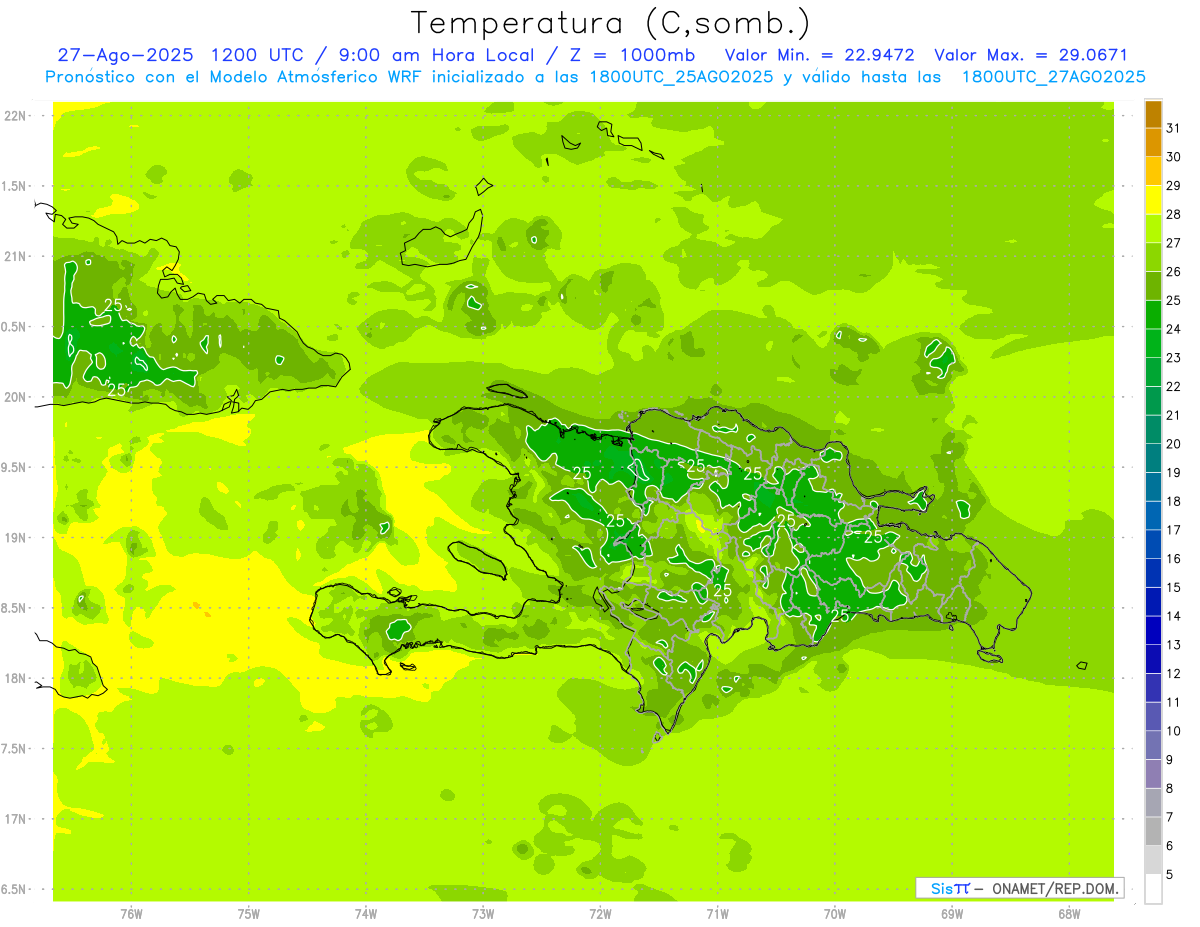Viewport: 1200px width, 927px height.
Task: Click 'Valor Max. = 29.0671' readout
Action: tap(1030, 55)
